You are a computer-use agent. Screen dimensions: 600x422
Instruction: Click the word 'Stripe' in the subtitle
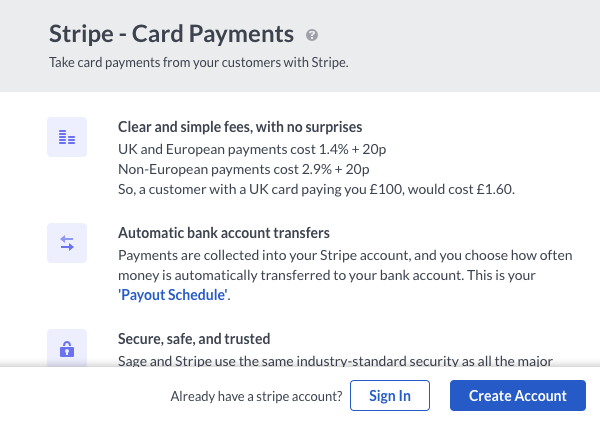pos(329,62)
